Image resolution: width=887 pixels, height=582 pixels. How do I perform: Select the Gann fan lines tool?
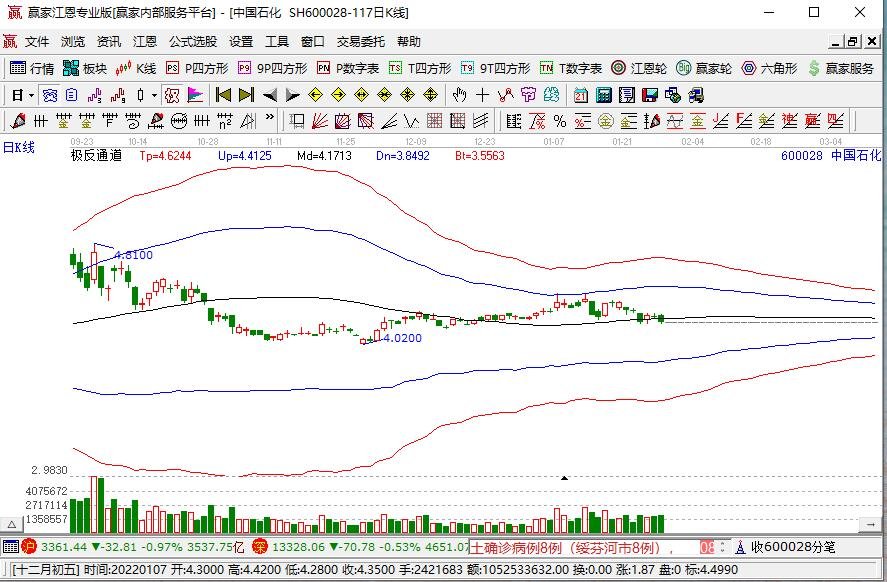coord(320,120)
